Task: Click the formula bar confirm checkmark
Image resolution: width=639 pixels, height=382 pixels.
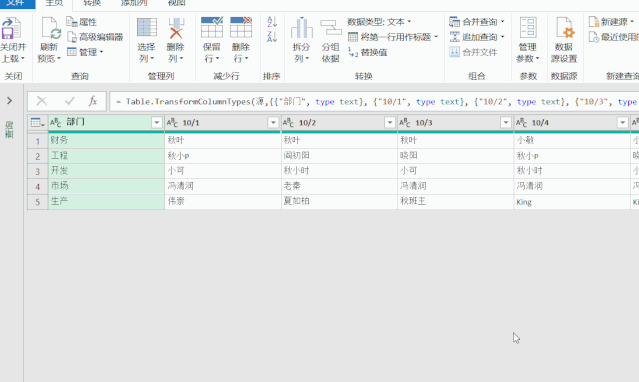Action: (x=70, y=101)
